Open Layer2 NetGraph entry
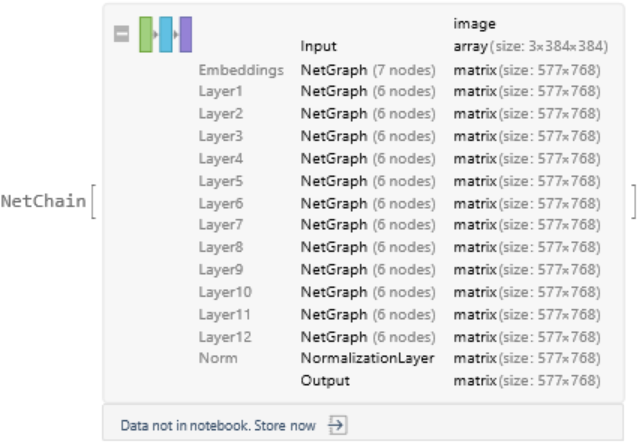The height and width of the screenshot is (444, 642). tap(368, 113)
